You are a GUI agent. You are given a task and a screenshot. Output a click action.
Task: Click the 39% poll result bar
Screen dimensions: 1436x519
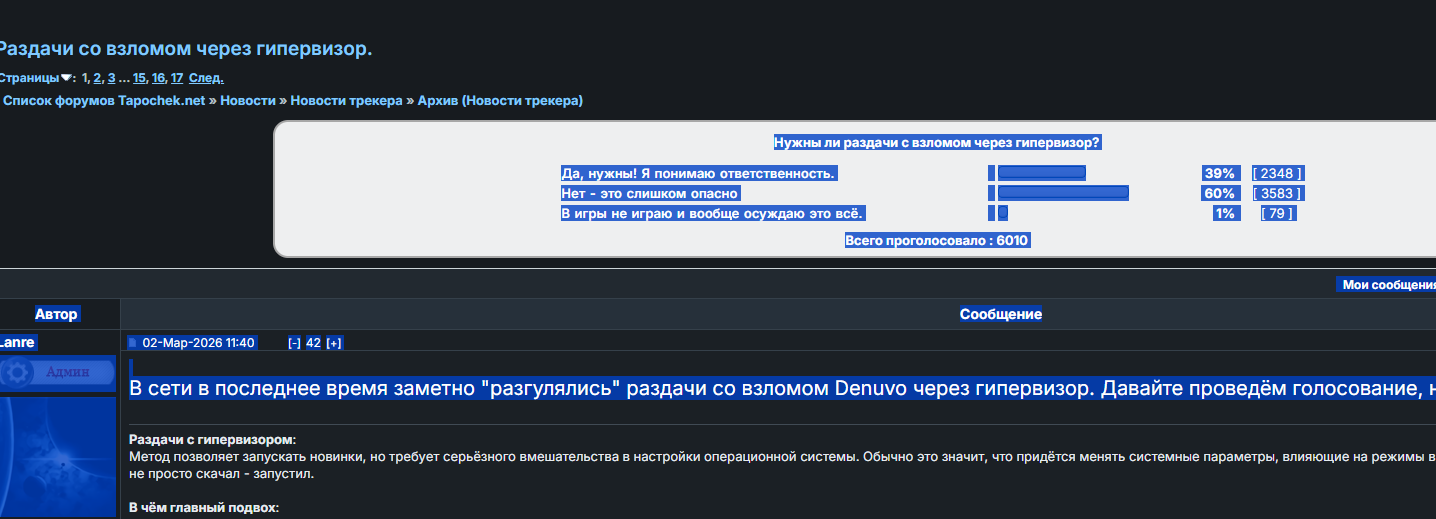tap(1041, 173)
